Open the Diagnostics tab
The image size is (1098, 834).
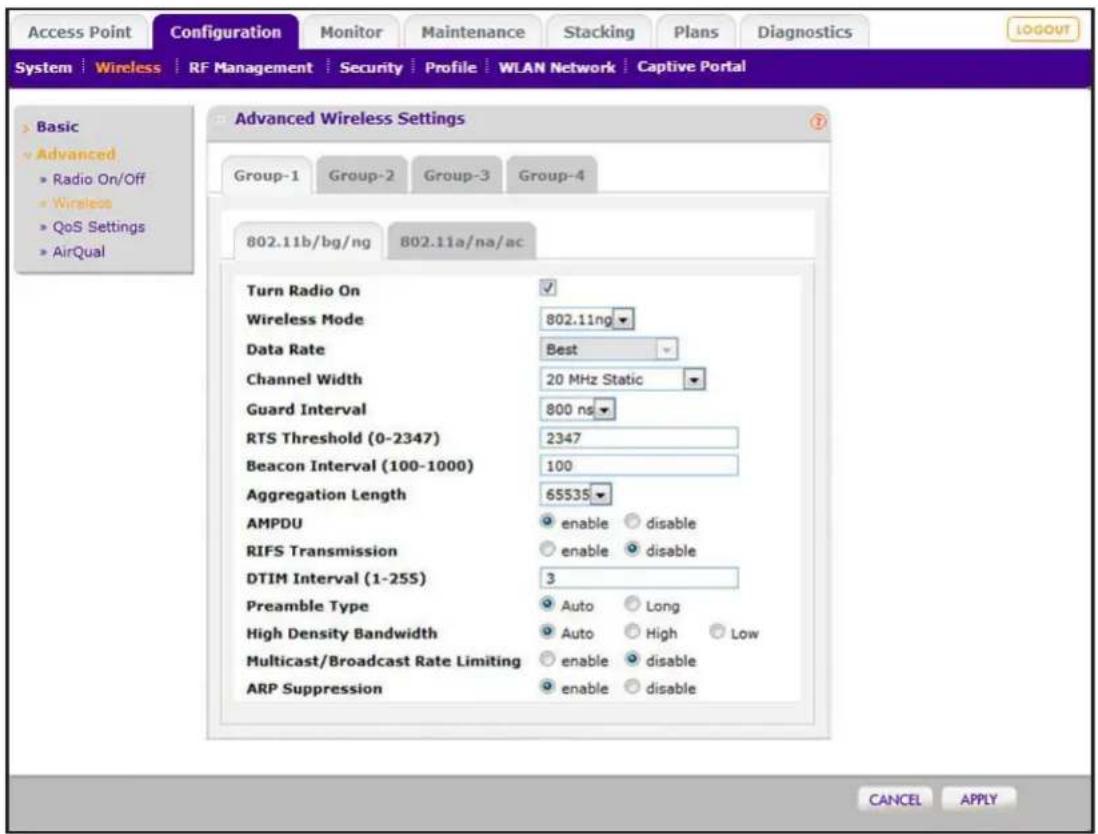coord(805,32)
